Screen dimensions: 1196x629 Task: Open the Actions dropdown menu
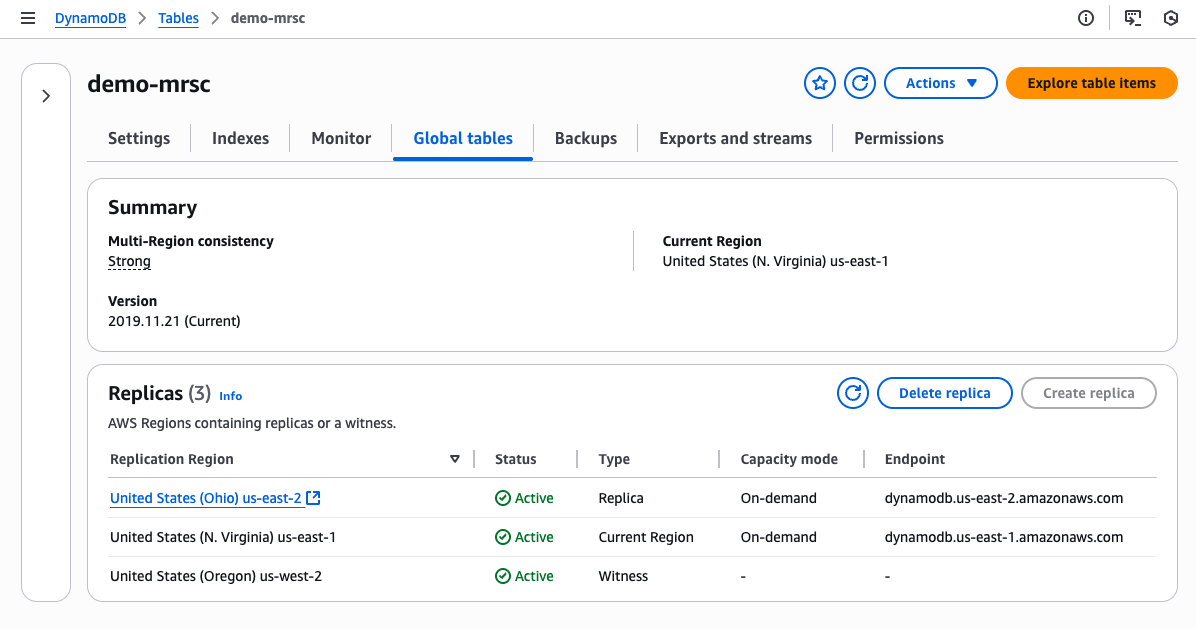[940, 83]
